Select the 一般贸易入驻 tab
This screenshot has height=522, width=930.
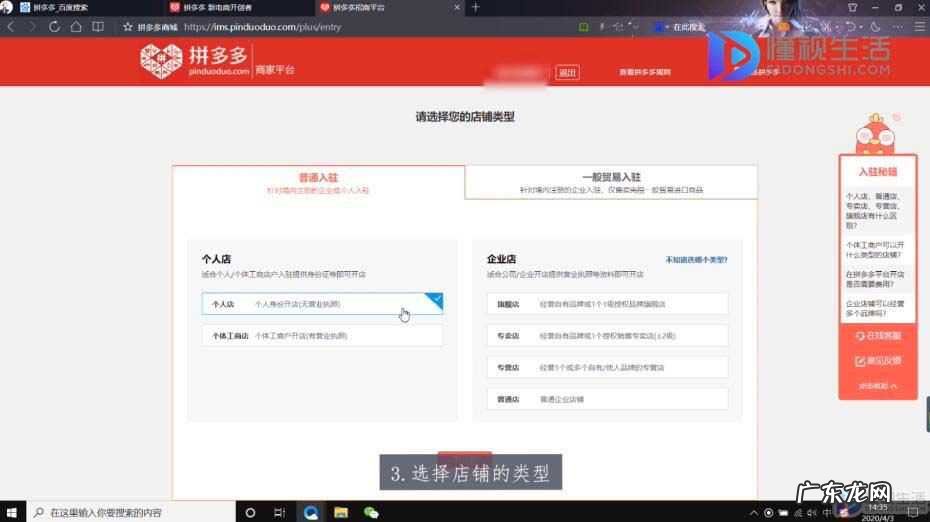(x=611, y=183)
